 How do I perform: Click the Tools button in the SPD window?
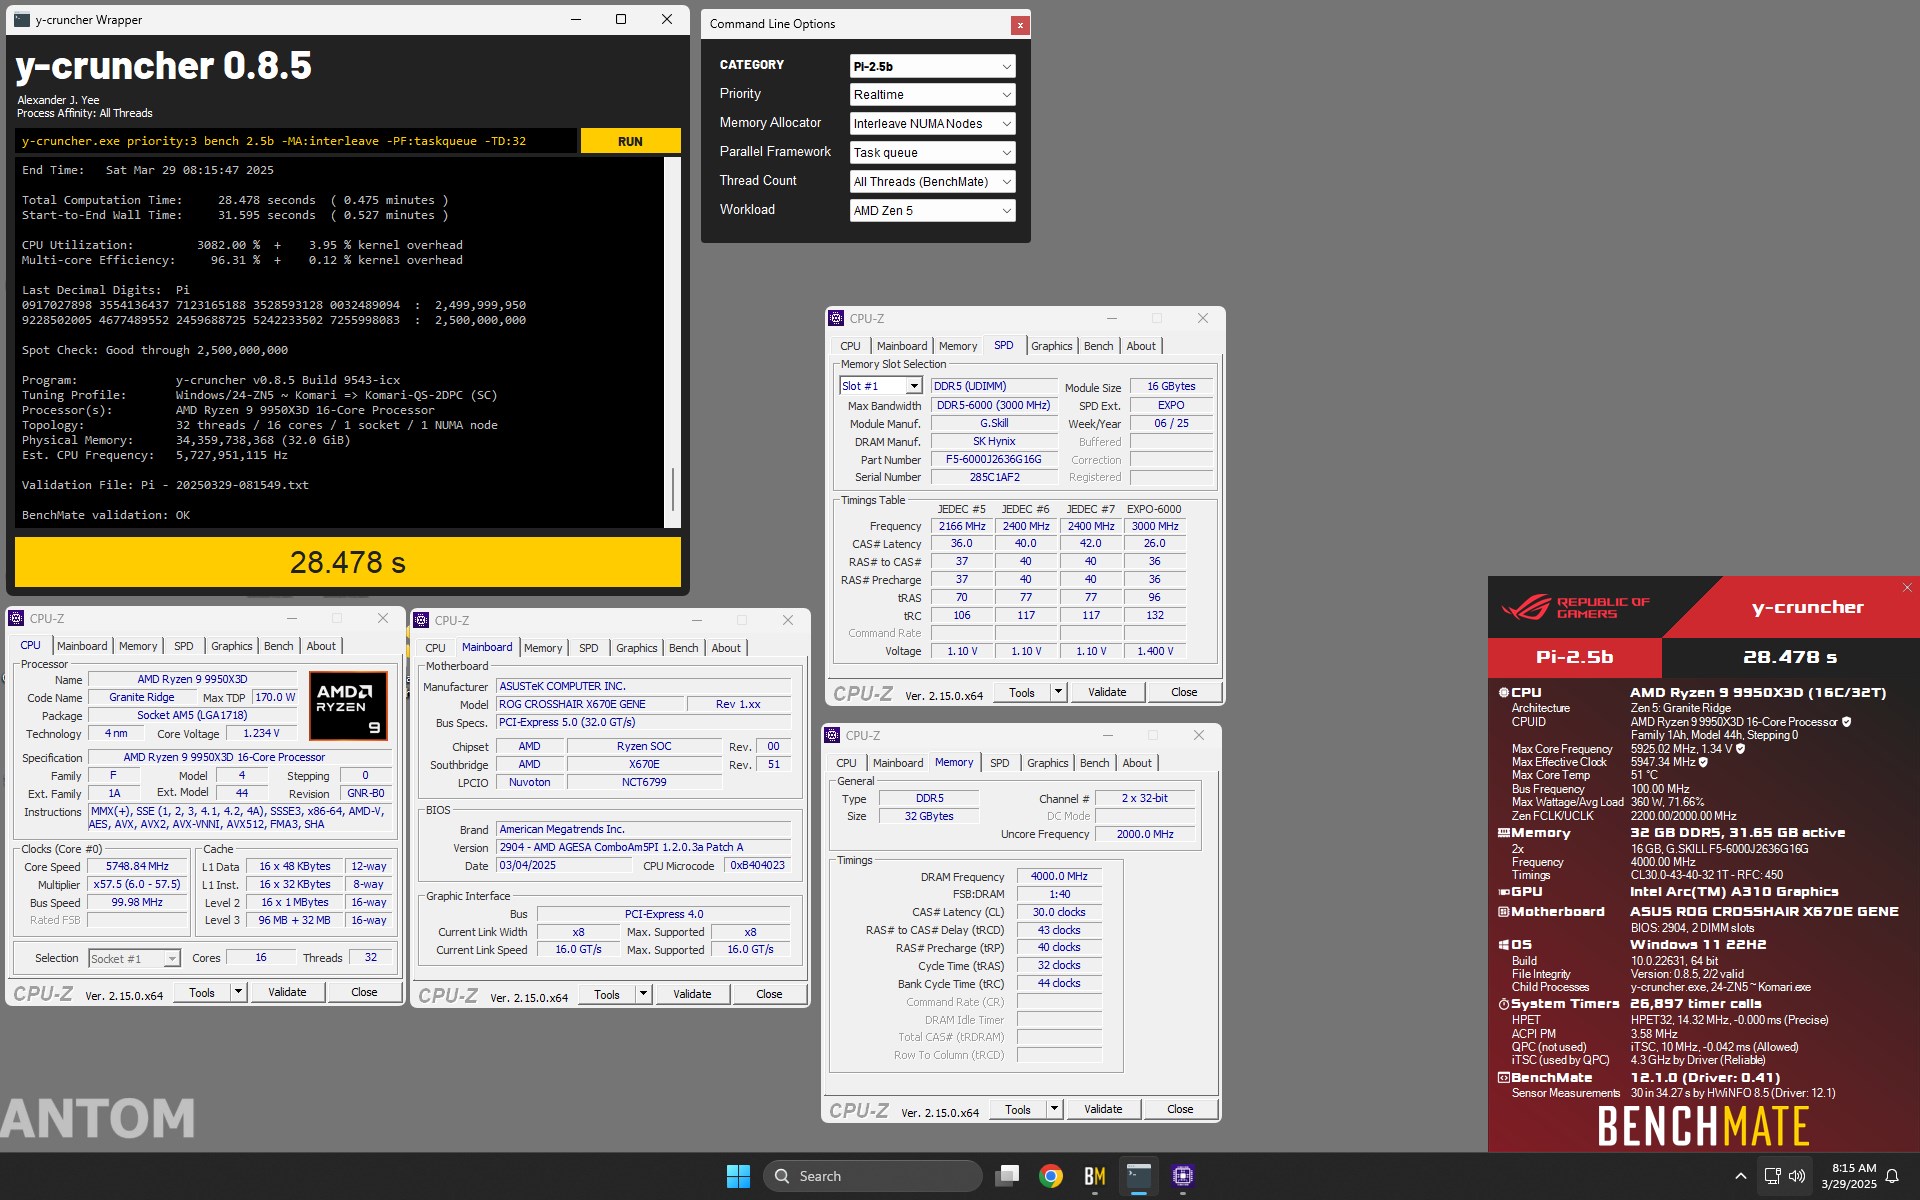pos(1022,692)
